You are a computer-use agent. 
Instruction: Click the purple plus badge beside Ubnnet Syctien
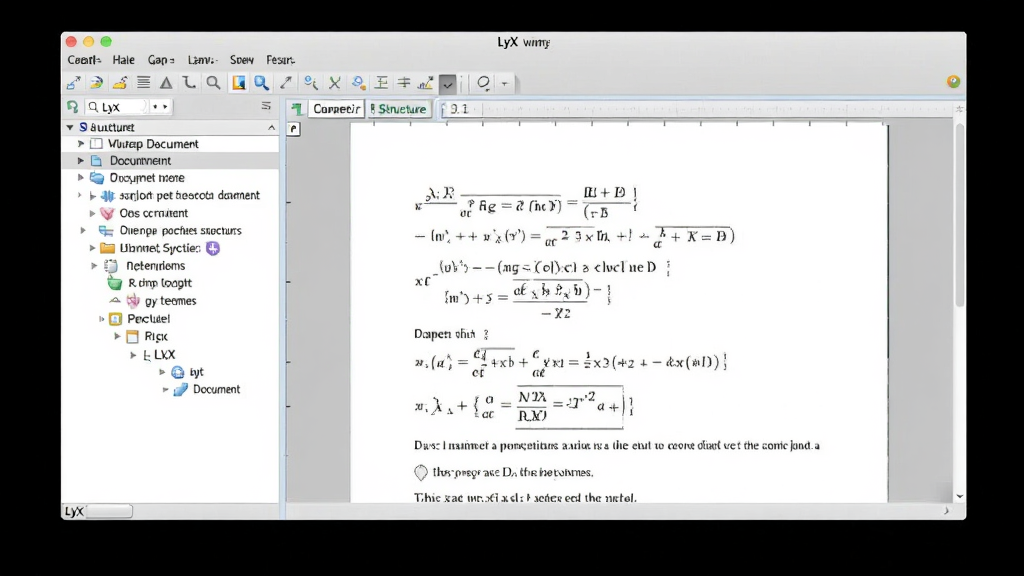(x=213, y=248)
